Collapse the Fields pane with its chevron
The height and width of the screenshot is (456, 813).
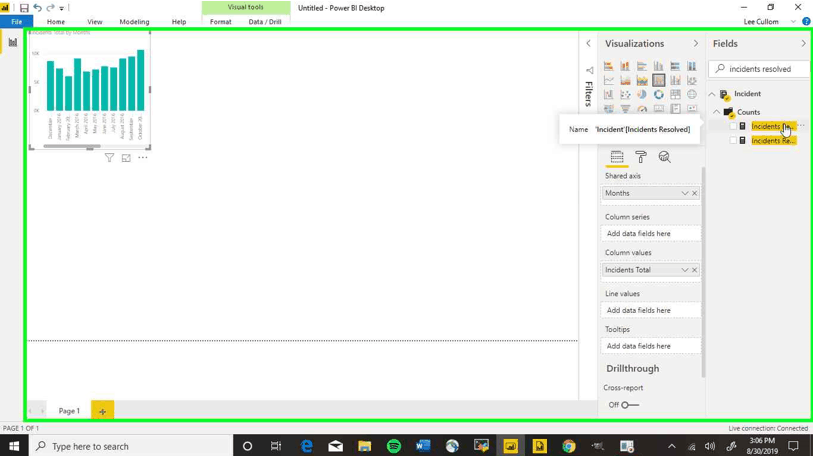tap(803, 44)
